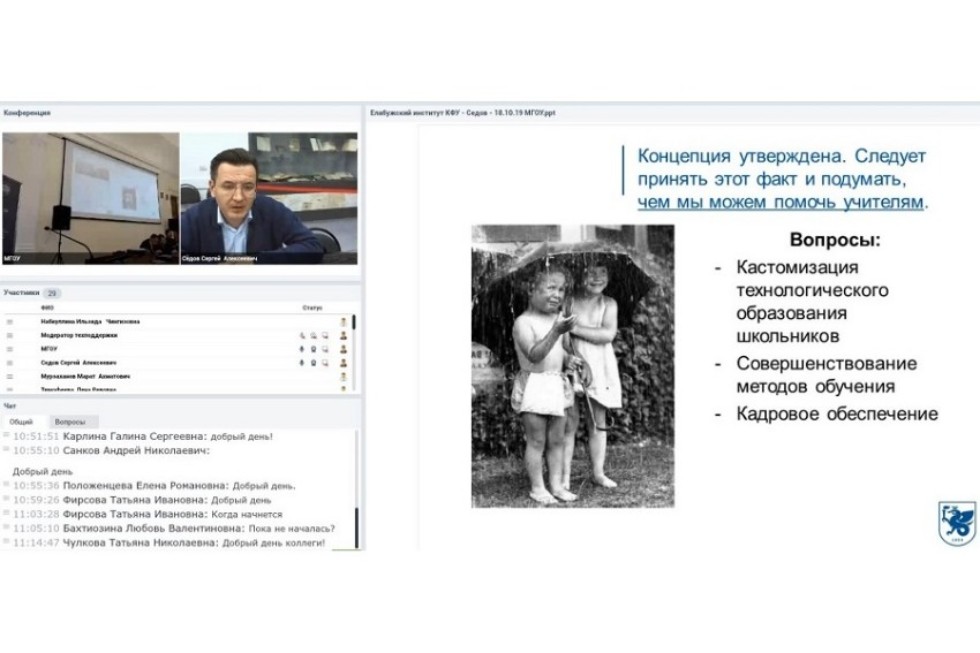This screenshot has width=980, height=653.
Task: Click the KFU logo on slide
Action: tap(956, 522)
